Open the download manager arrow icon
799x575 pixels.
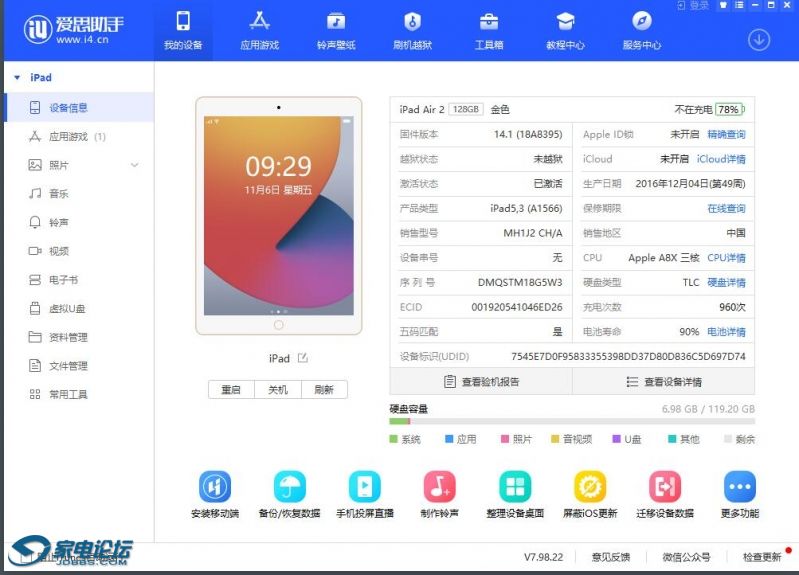759,40
